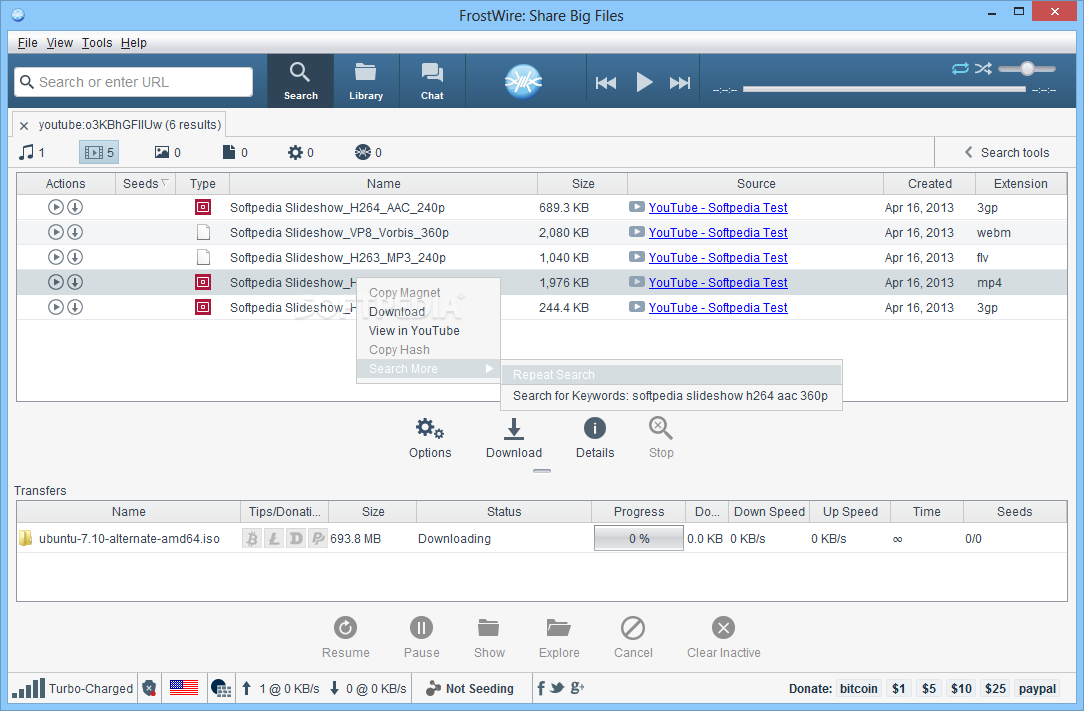Play preview of H263_MP3_240p result
Viewport: 1084px width, 711px height.
[x=56, y=257]
